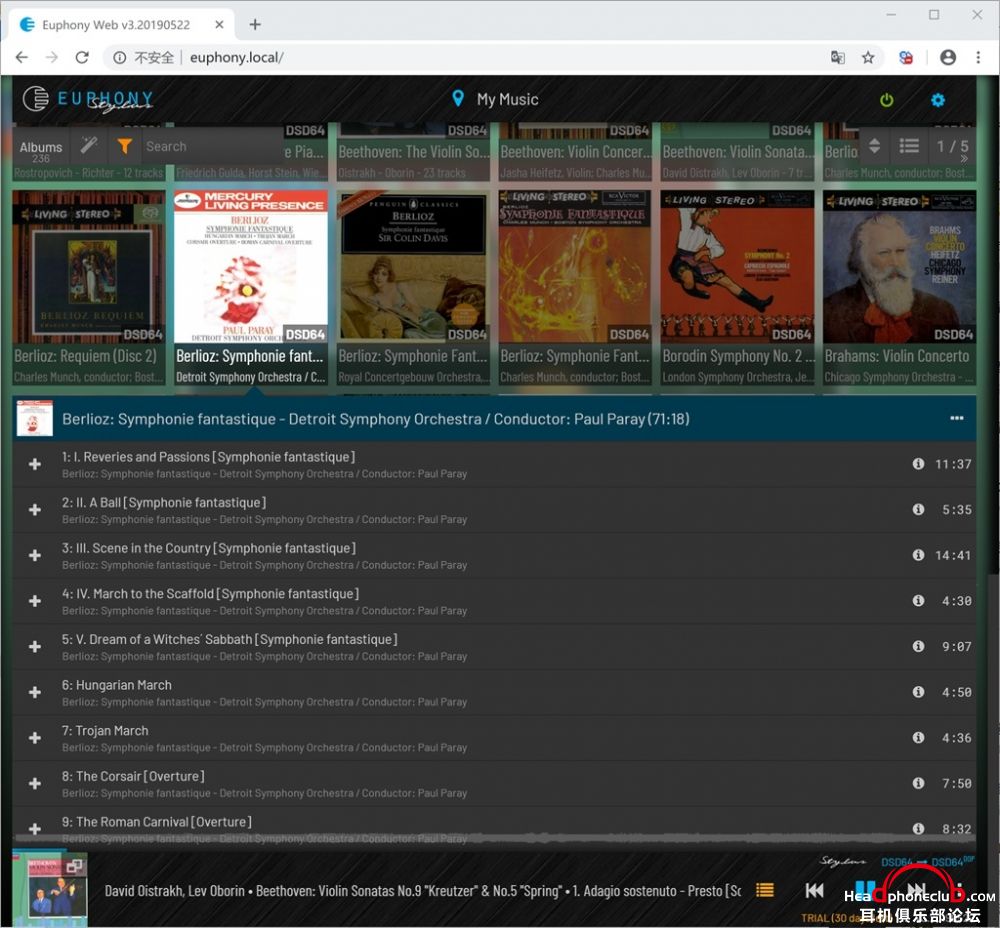
Task: Open a new browser tab
Action: 255,24
